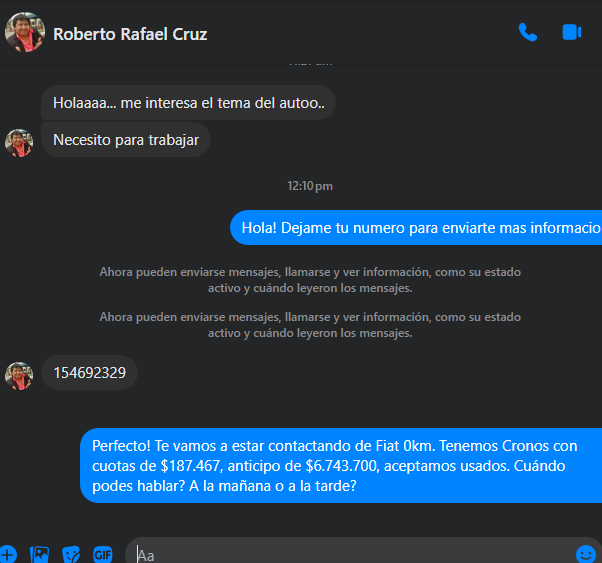Click second 'Ahora pueden enviarse mensajes' notice

310,325
